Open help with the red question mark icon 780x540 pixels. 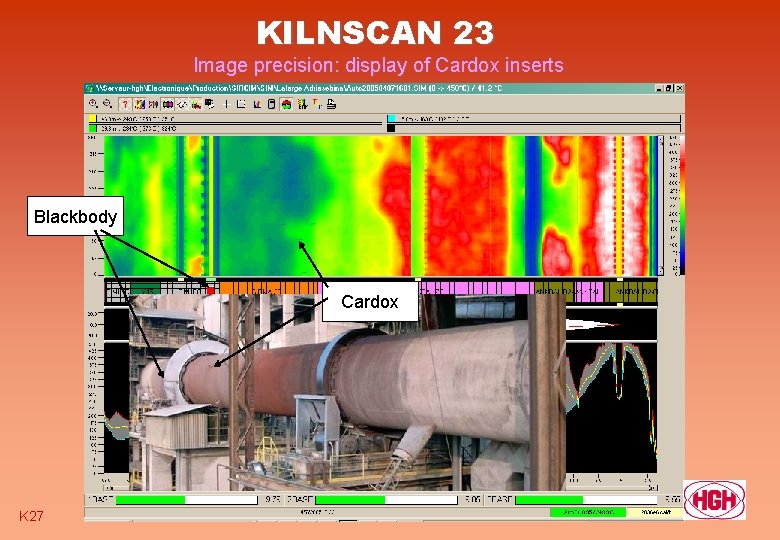125,104
